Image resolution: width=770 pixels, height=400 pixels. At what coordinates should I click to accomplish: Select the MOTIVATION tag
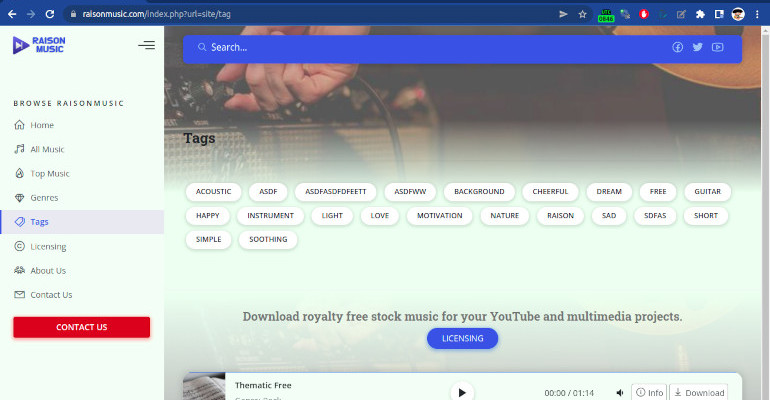click(x=440, y=215)
